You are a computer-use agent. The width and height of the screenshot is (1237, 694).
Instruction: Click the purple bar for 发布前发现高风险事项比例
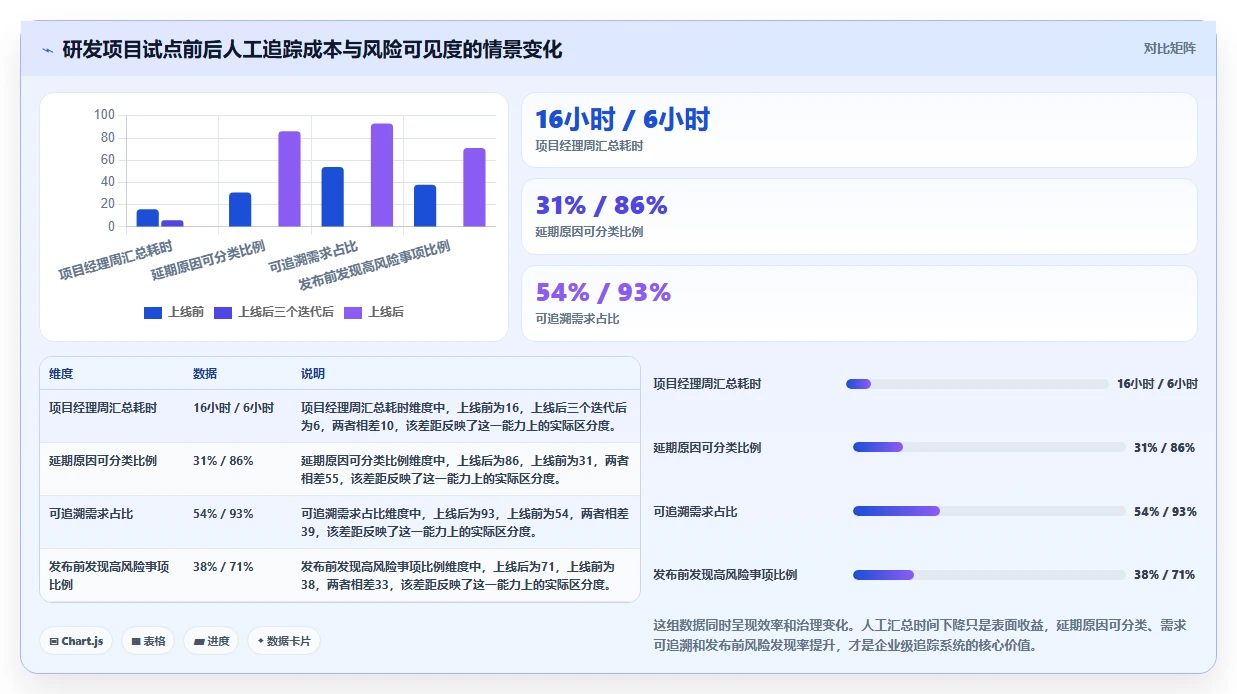pyautogui.click(x=474, y=187)
